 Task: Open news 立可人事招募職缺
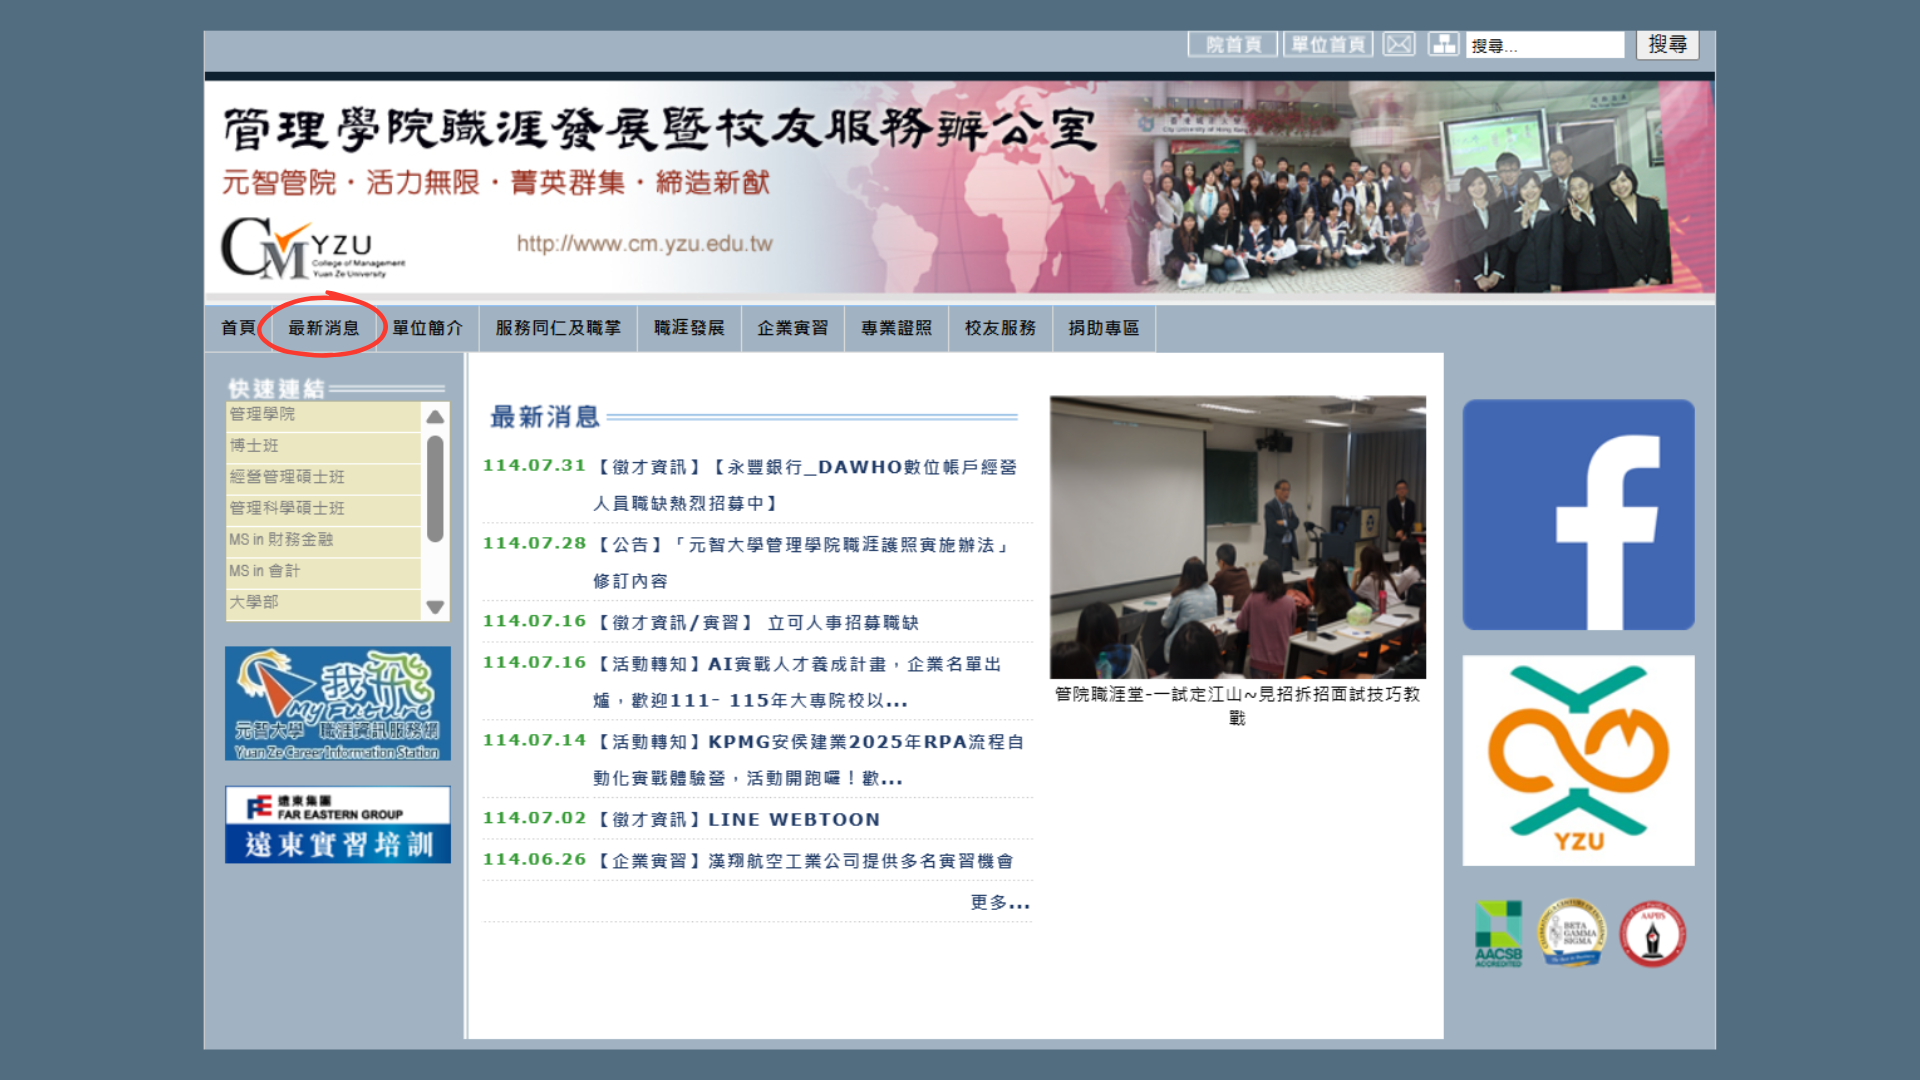coord(757,623)
